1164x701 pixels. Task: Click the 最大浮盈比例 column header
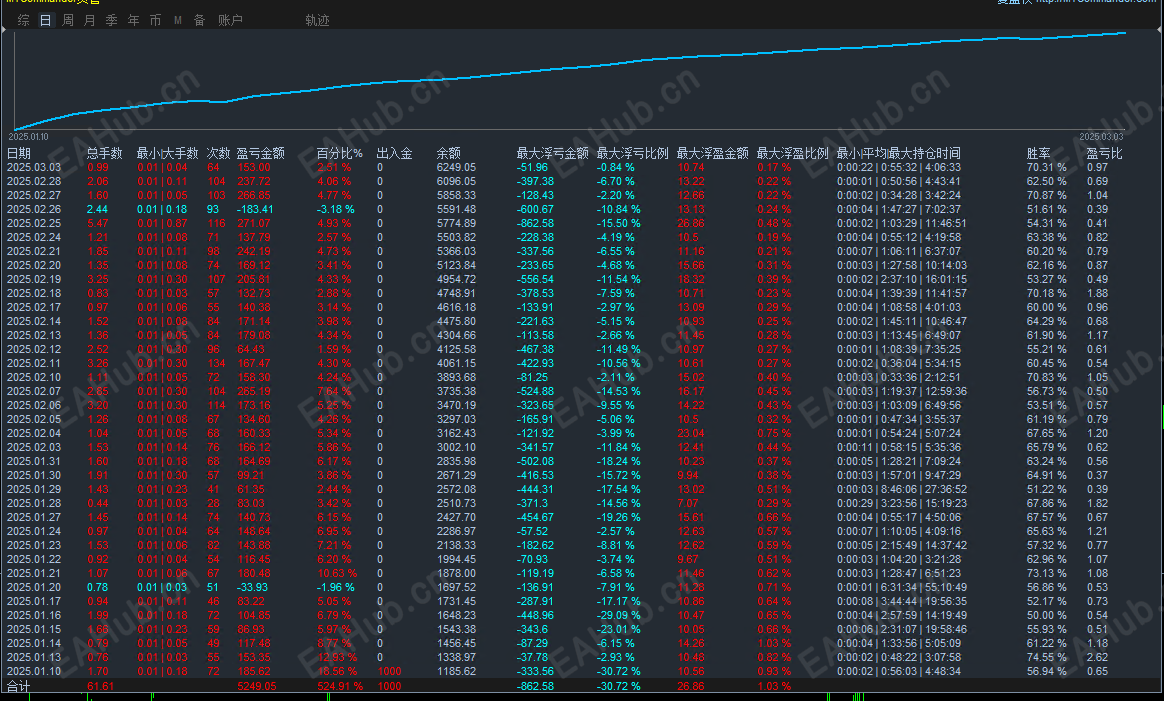tap(792, 153)
